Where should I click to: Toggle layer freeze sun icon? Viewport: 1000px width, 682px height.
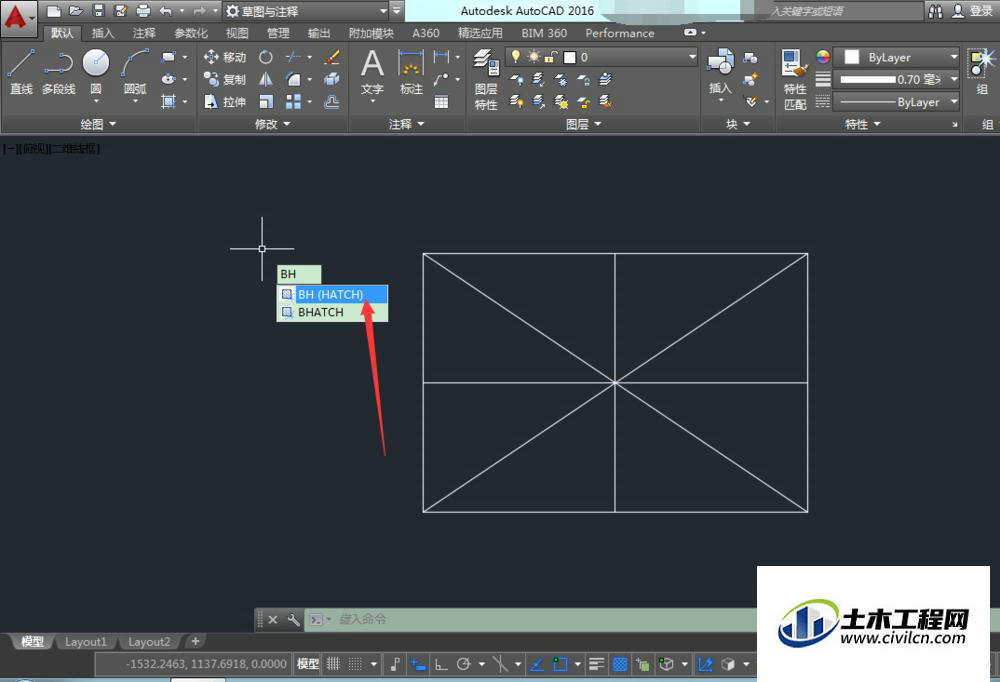(533, 57)
